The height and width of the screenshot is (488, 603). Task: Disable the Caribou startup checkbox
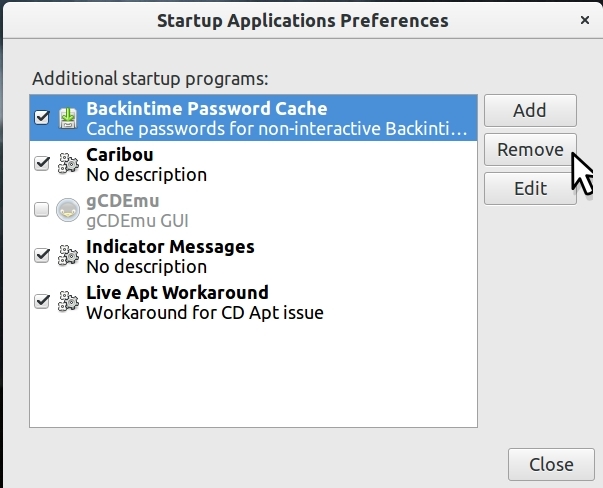pyautogui.click(x=42, y=164)
